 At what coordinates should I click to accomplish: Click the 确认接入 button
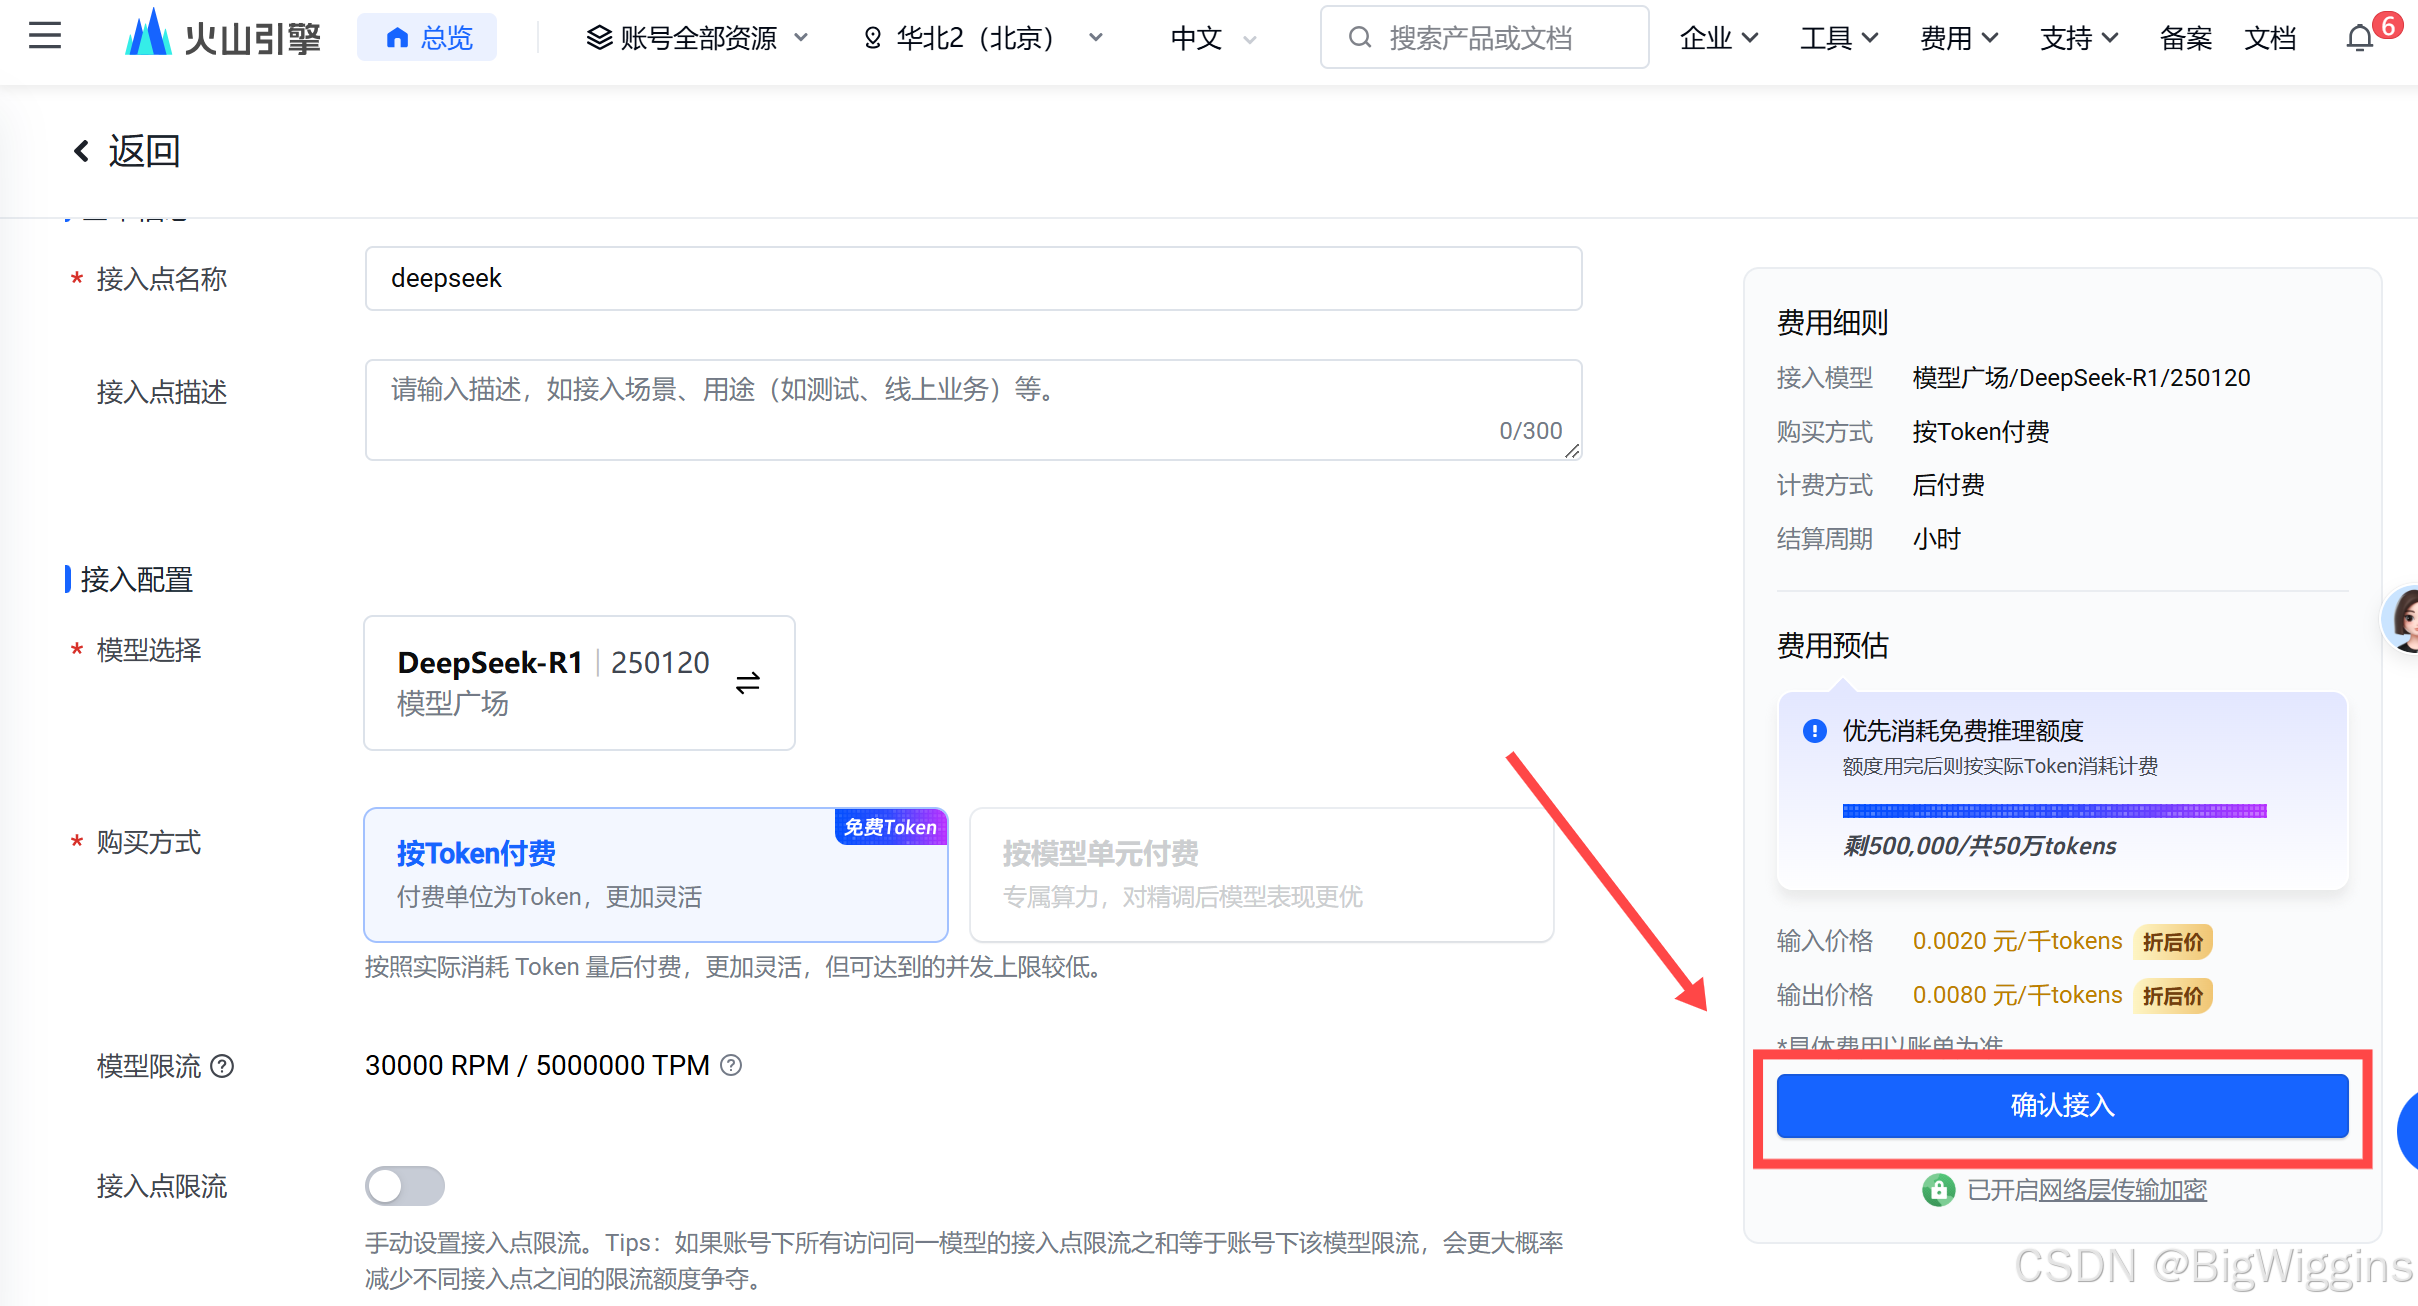[2062, 1105]
